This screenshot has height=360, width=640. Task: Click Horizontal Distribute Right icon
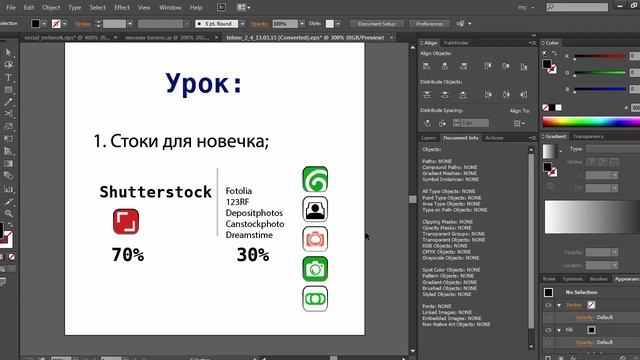[524, 95]
